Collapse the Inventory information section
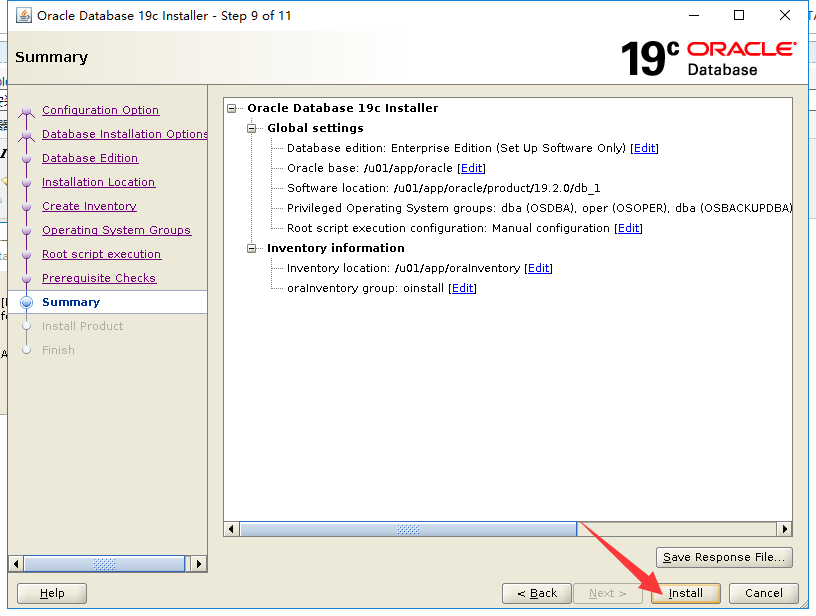This screenshot has height=616, width=816. (252, 248)
